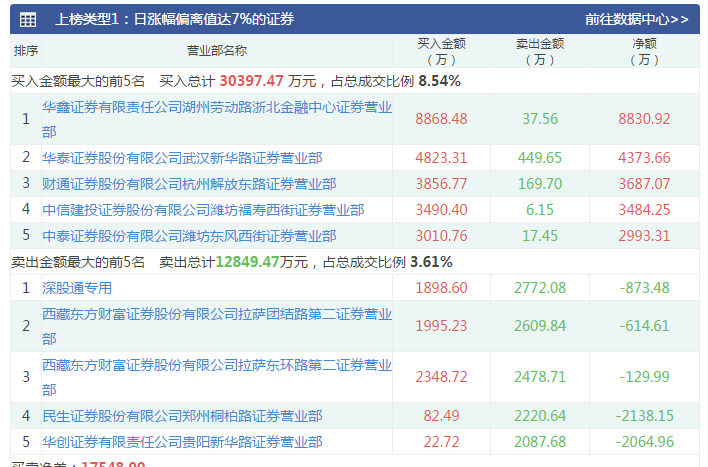
Task: Select buy amount 2348.72
Action: click(x=441, y=377)
